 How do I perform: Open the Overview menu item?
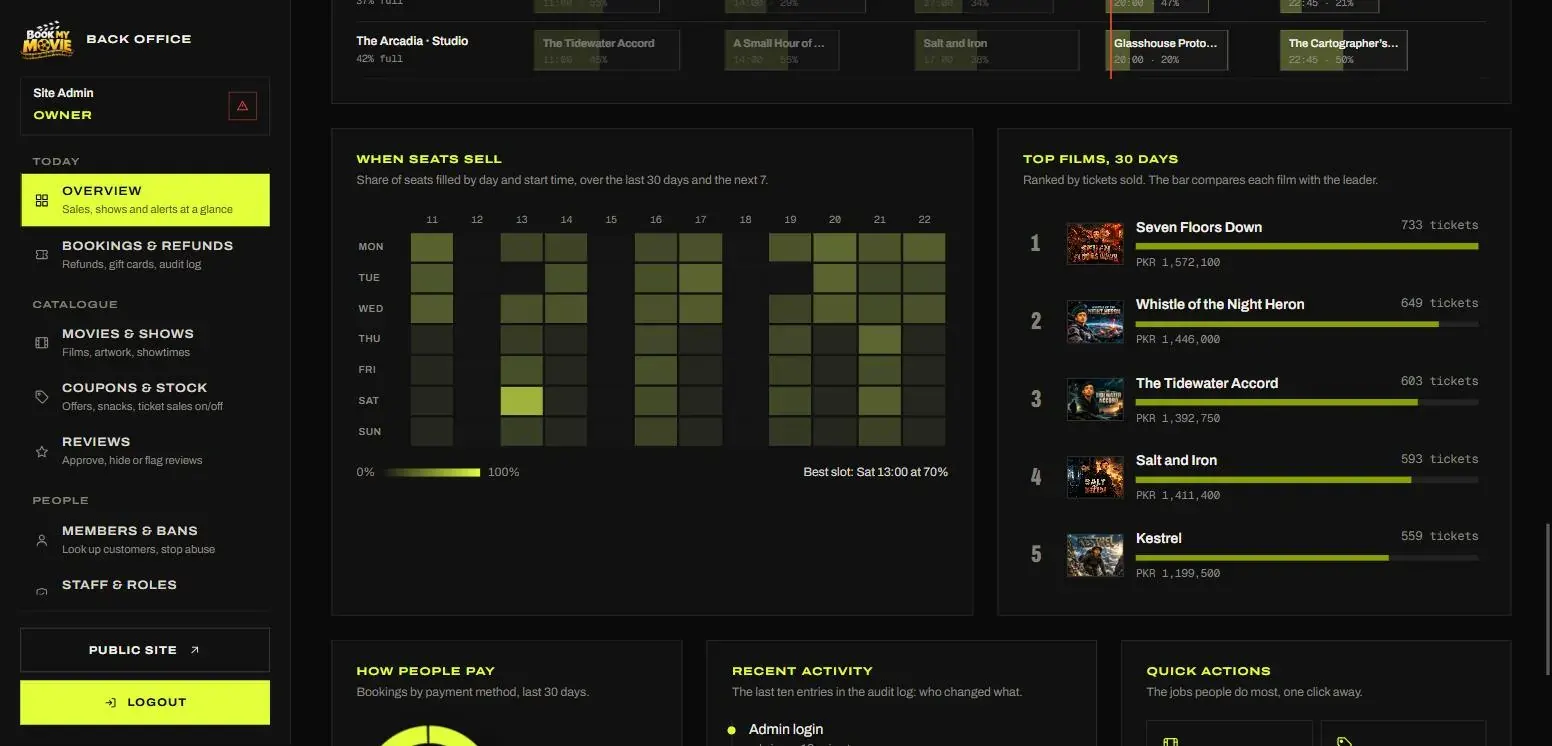pos(145,200)
